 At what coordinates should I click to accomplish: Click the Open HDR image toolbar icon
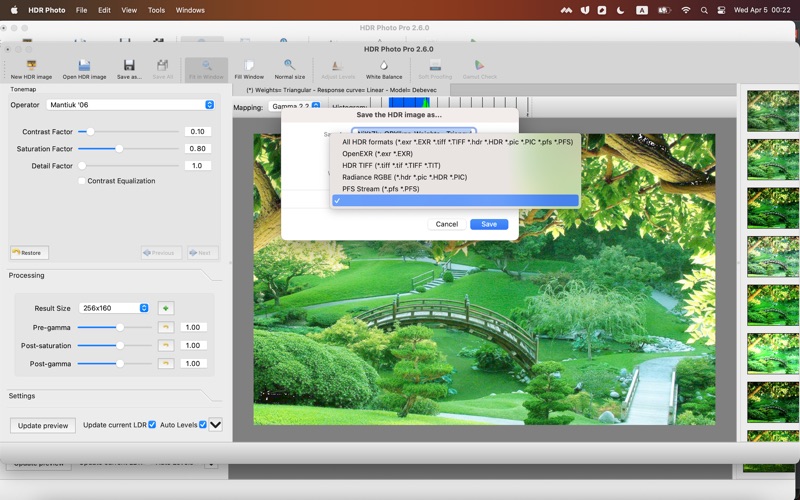click(84, 66)
